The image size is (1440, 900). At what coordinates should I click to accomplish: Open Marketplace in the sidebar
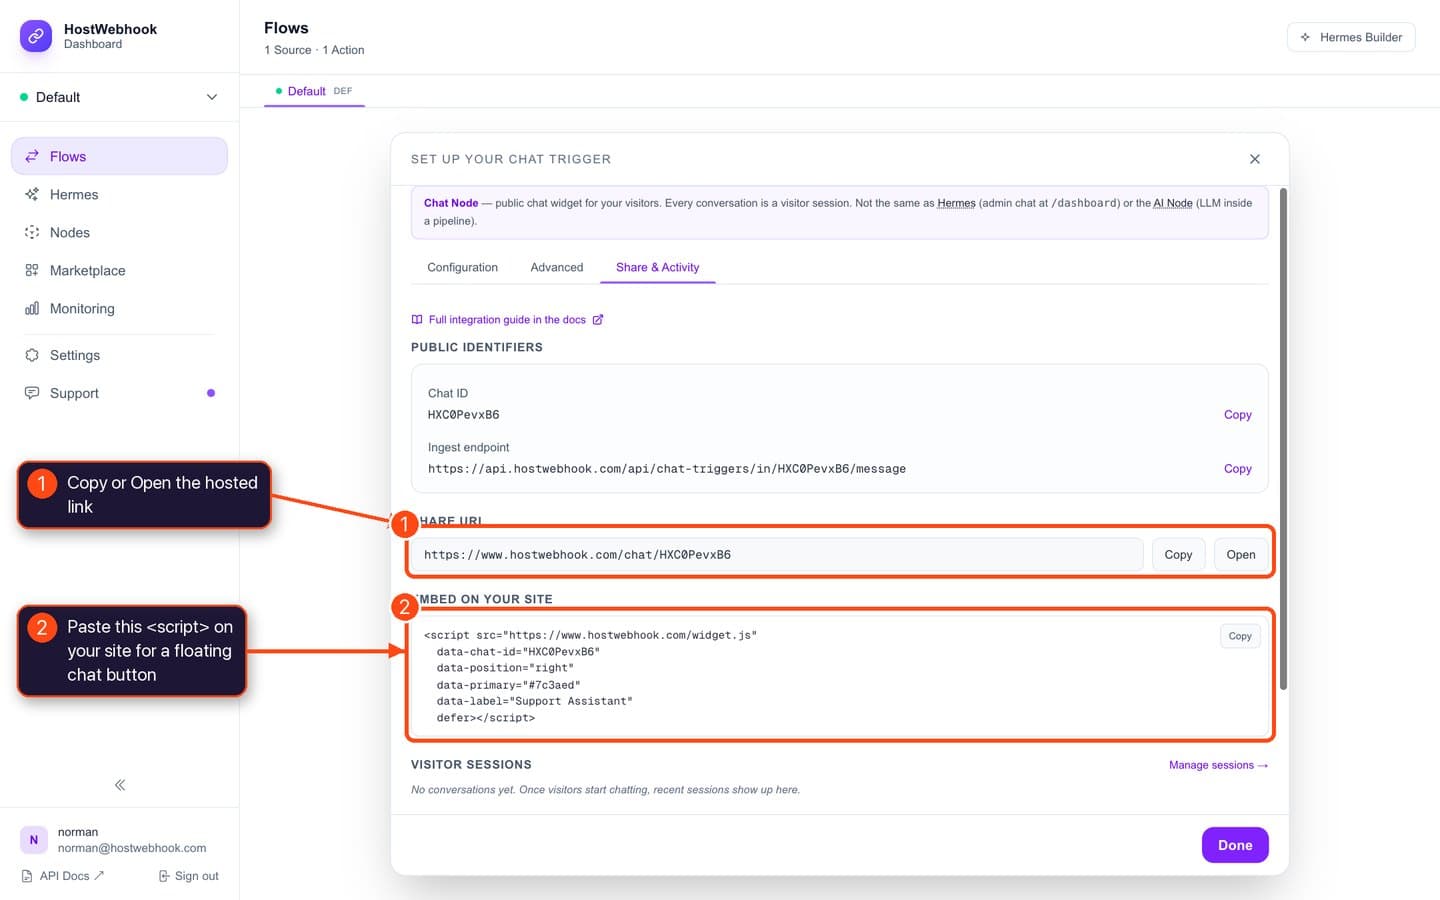pos(119,270)
